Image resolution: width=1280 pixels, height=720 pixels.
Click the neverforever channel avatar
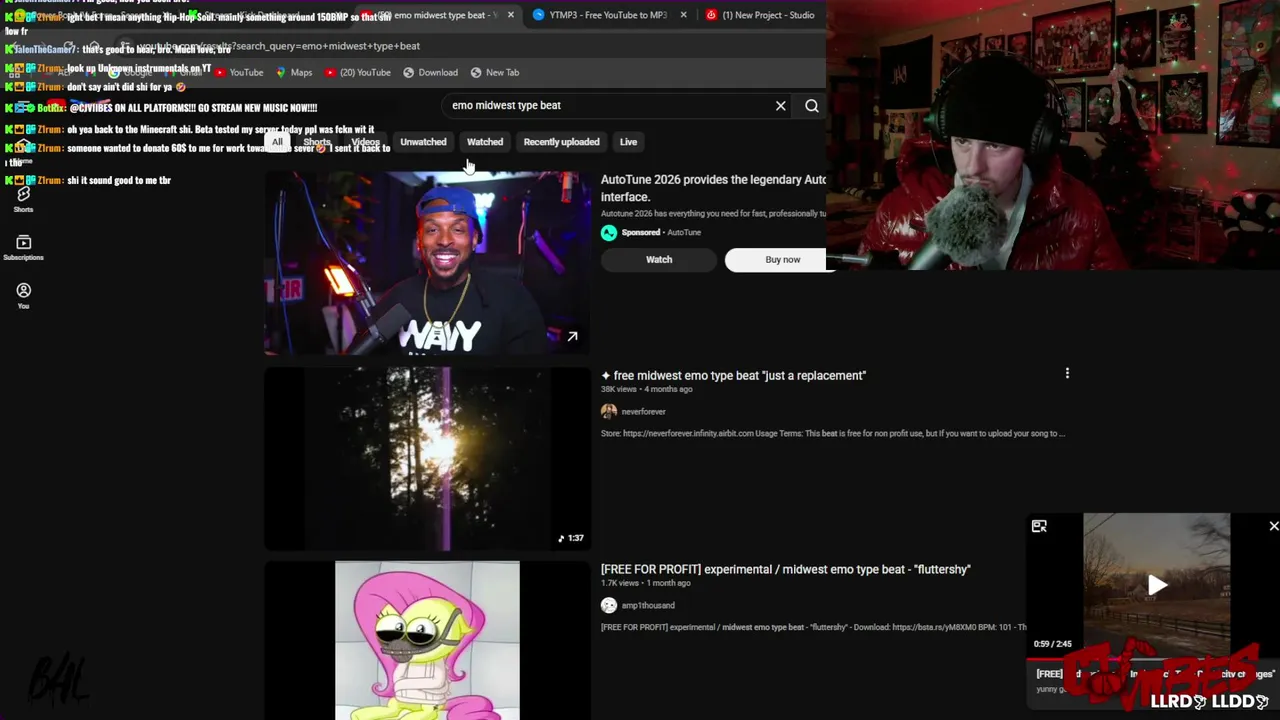point(608,411)
